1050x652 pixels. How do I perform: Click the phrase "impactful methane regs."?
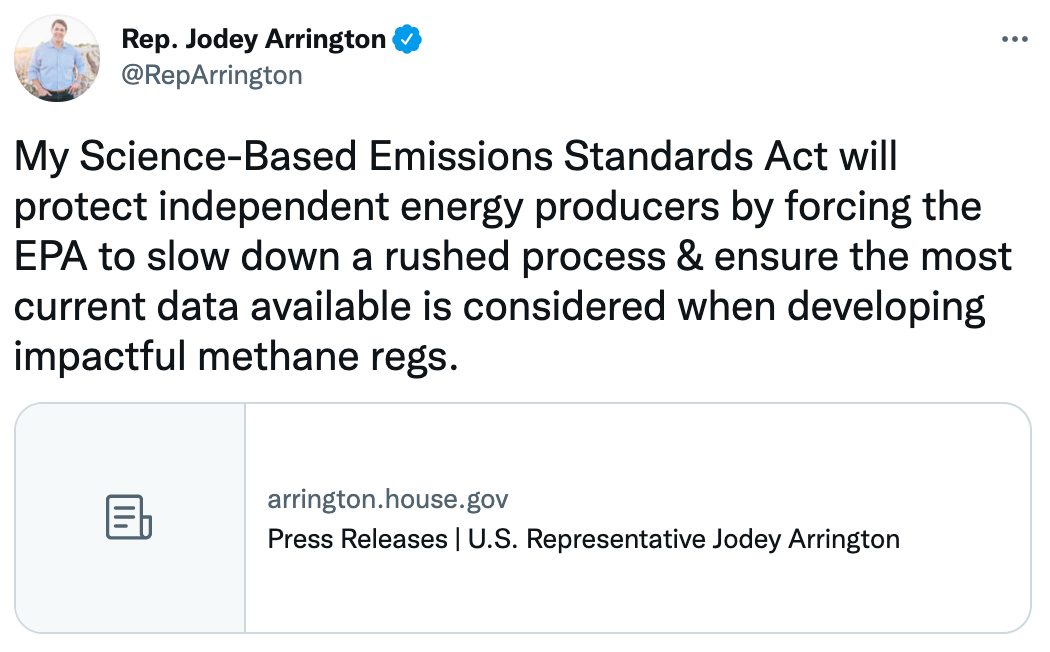pos(236,357)
